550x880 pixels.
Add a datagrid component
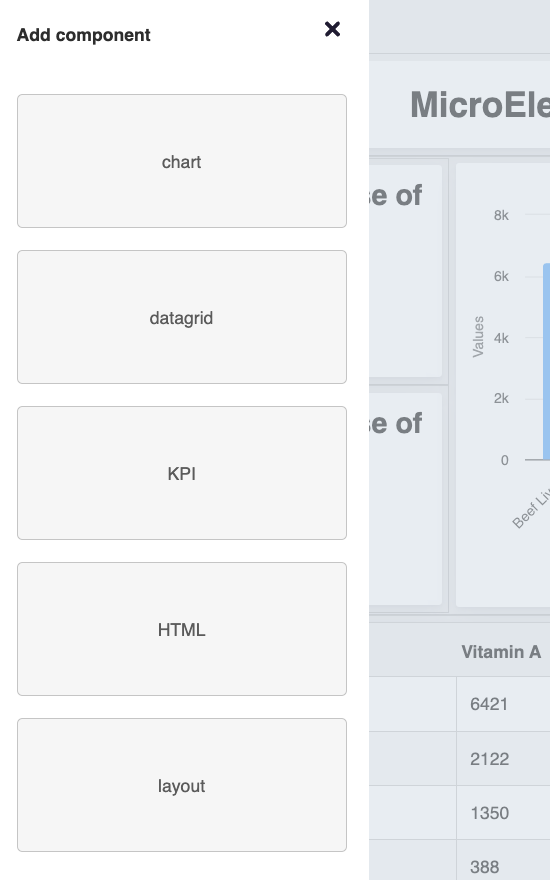182,317
